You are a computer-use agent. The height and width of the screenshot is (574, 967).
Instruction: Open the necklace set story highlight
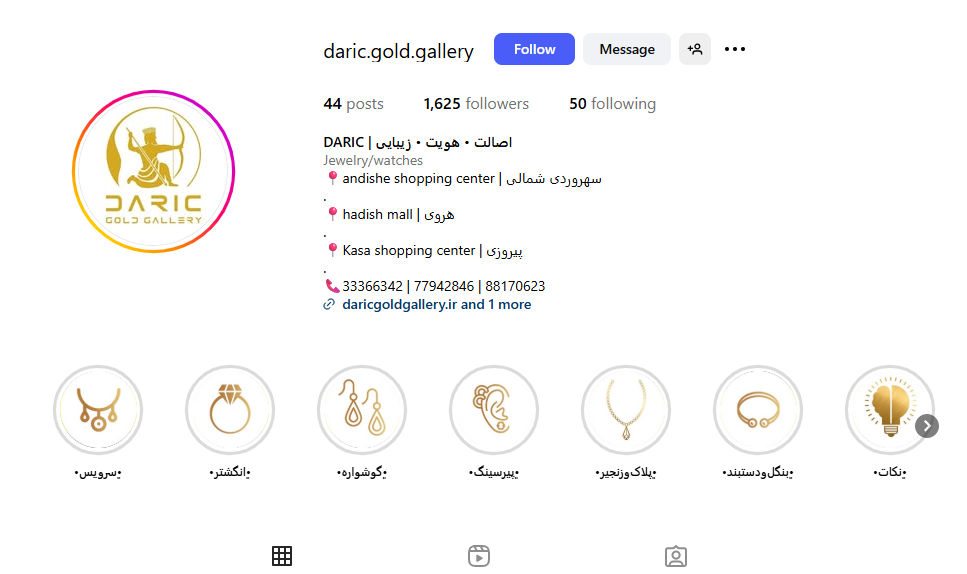(98, 410)
